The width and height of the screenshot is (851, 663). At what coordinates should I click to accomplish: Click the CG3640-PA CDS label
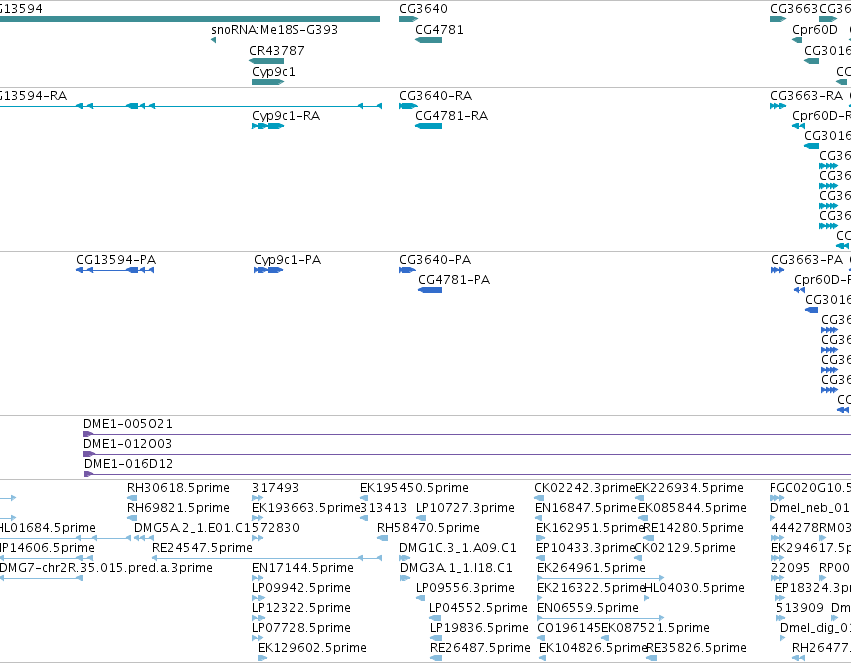click(435, 260)
